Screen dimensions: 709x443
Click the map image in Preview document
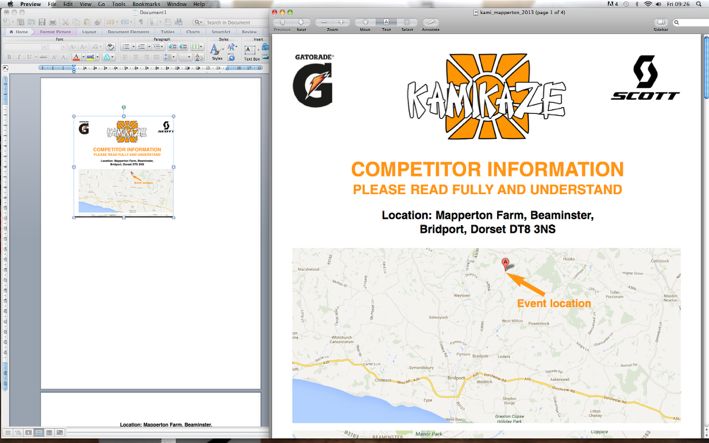tap(486, 335)
